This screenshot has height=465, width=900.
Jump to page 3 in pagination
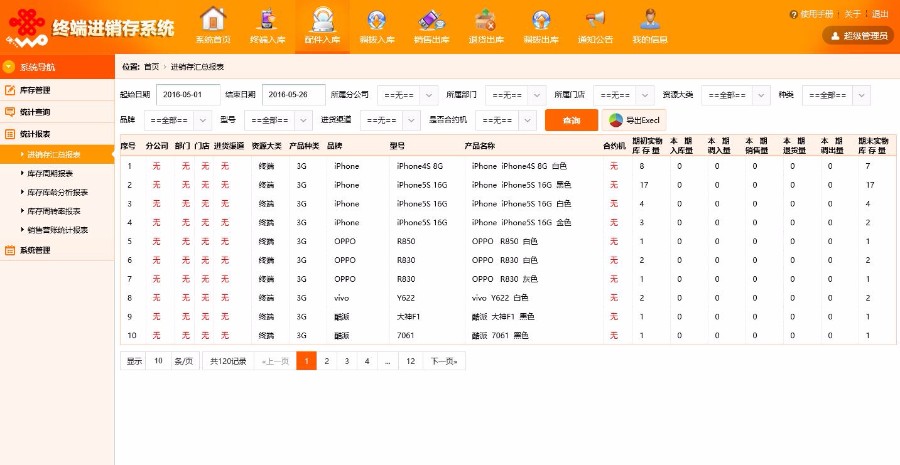click(x=347, y=361)
